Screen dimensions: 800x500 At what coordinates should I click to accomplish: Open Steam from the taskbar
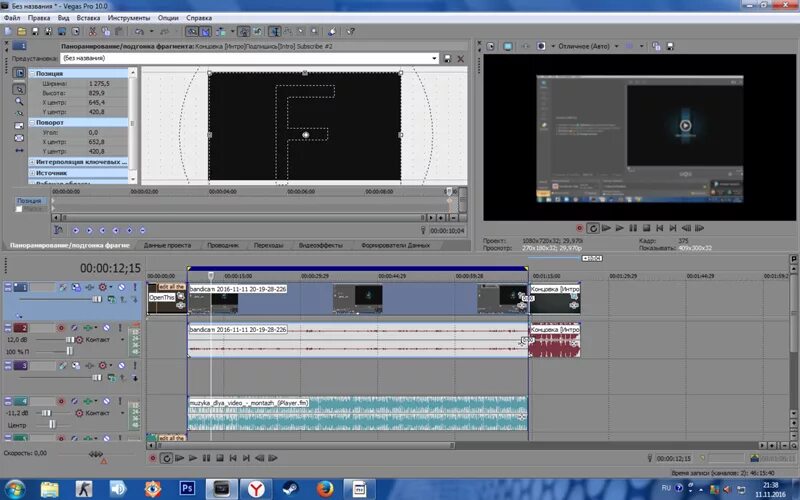tap(291, 489)
